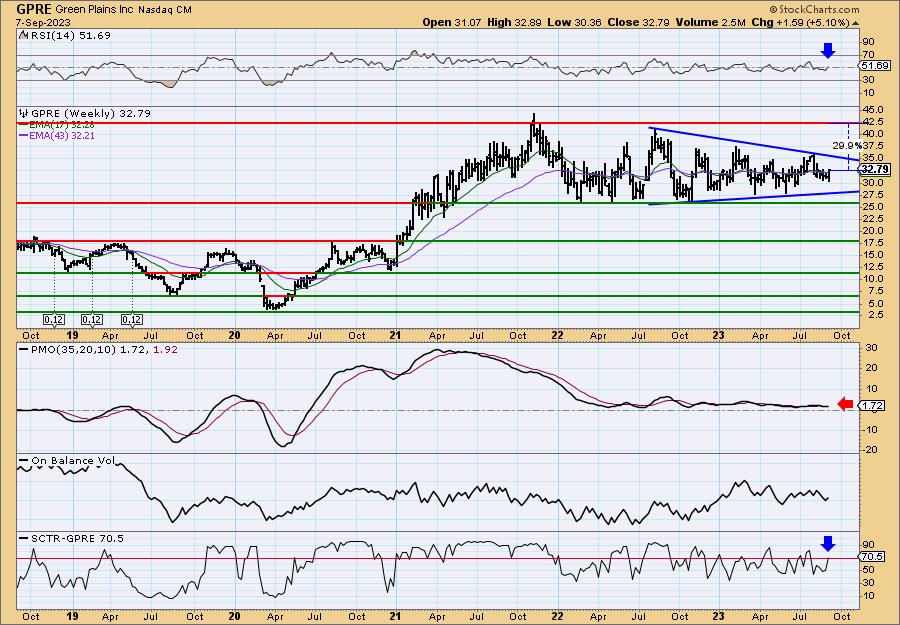900x625 pixels.
Task: Click the RSI(14) 51.69 indicator label
Action: 69,35
